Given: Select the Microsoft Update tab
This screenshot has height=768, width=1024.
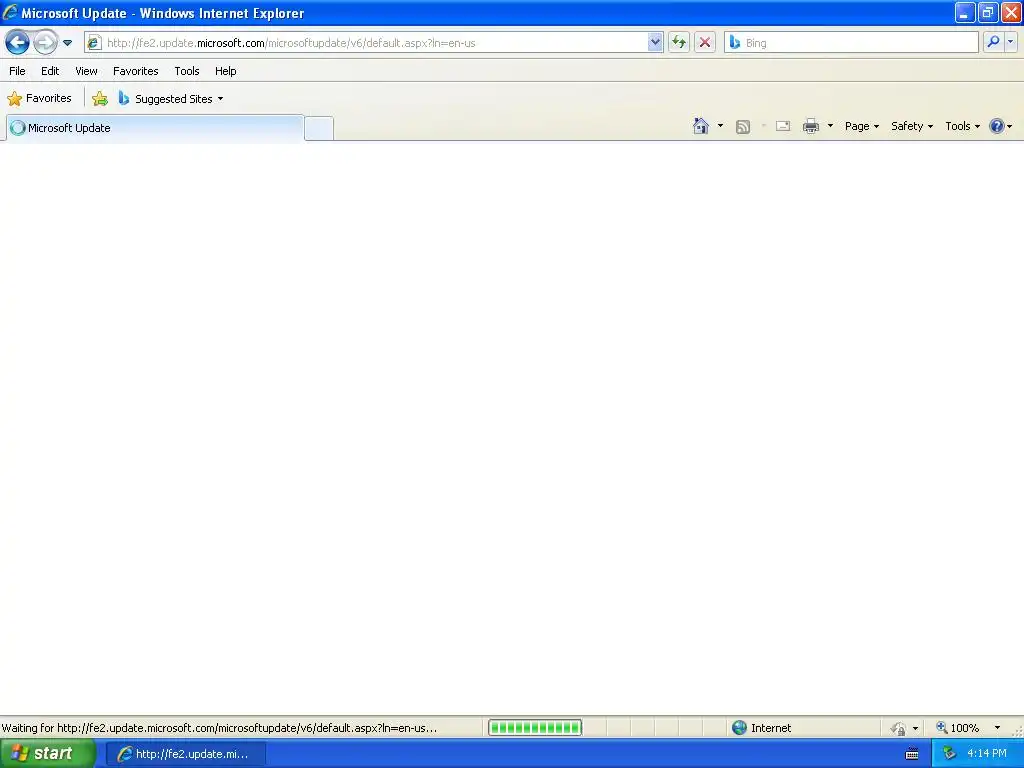Looking at the screenshot, I should tap(155, 128).
